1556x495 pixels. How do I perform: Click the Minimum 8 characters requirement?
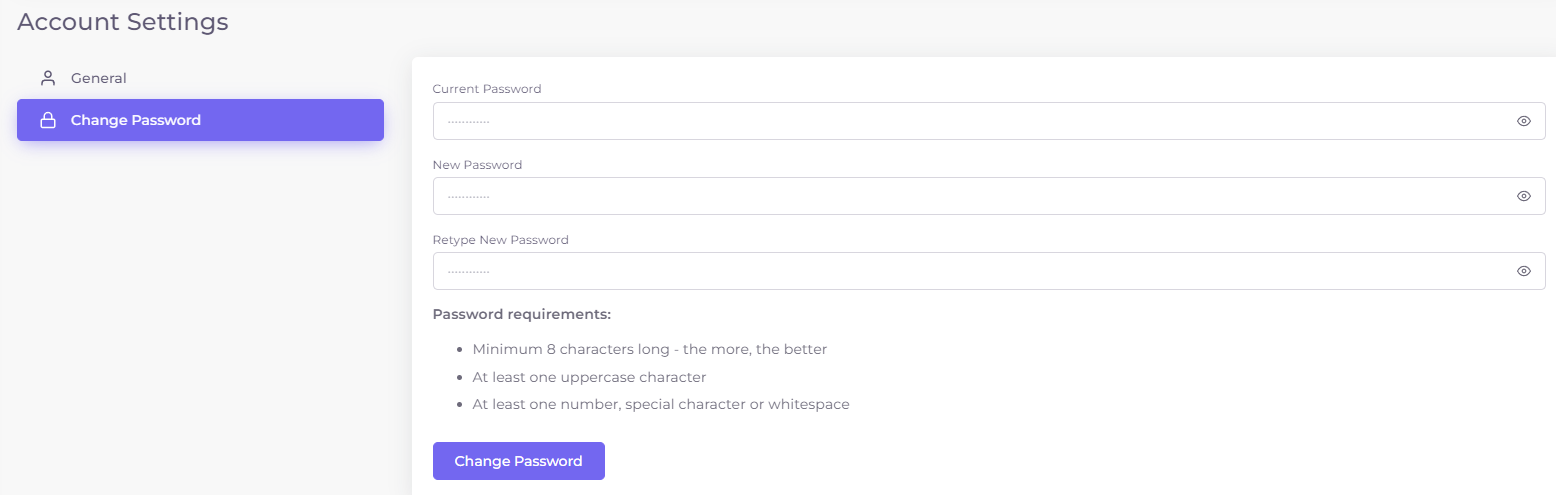(x=650, y=350)
